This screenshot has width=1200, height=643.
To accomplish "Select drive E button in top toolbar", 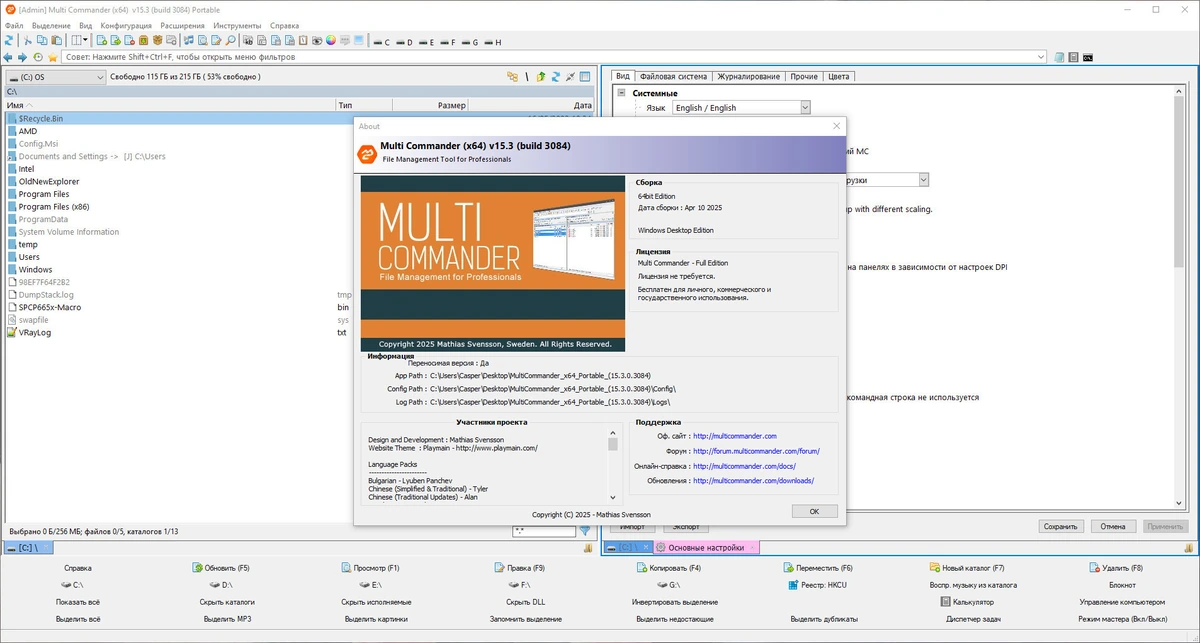I will pos(425,42).
